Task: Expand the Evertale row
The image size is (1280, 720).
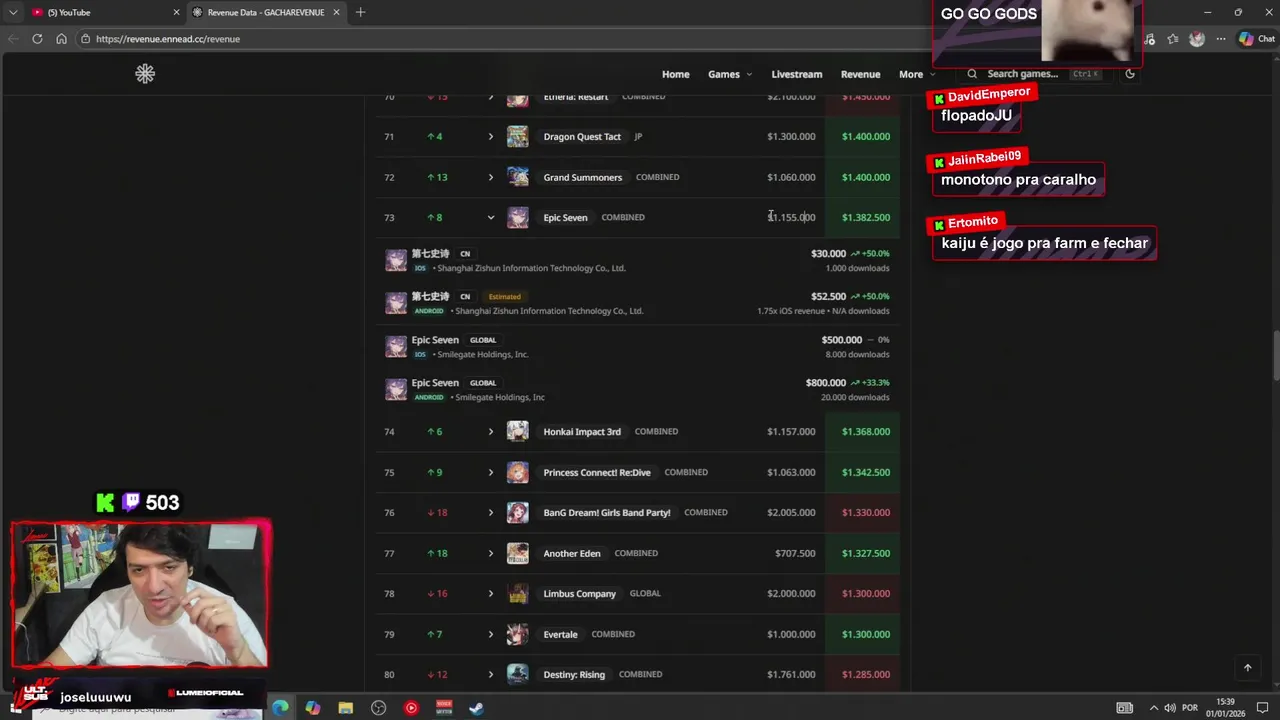Action: point(490,634)
